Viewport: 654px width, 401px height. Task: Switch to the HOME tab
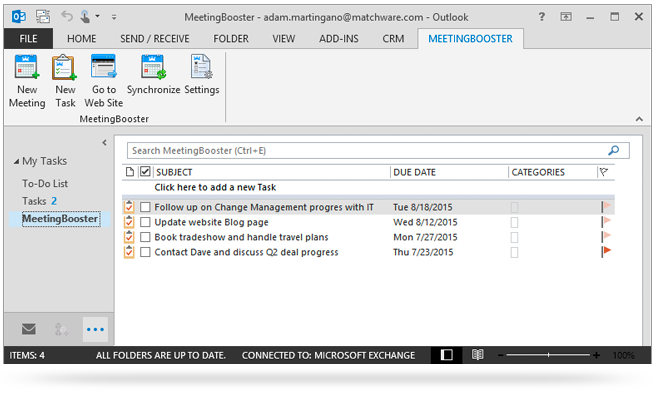82,39
